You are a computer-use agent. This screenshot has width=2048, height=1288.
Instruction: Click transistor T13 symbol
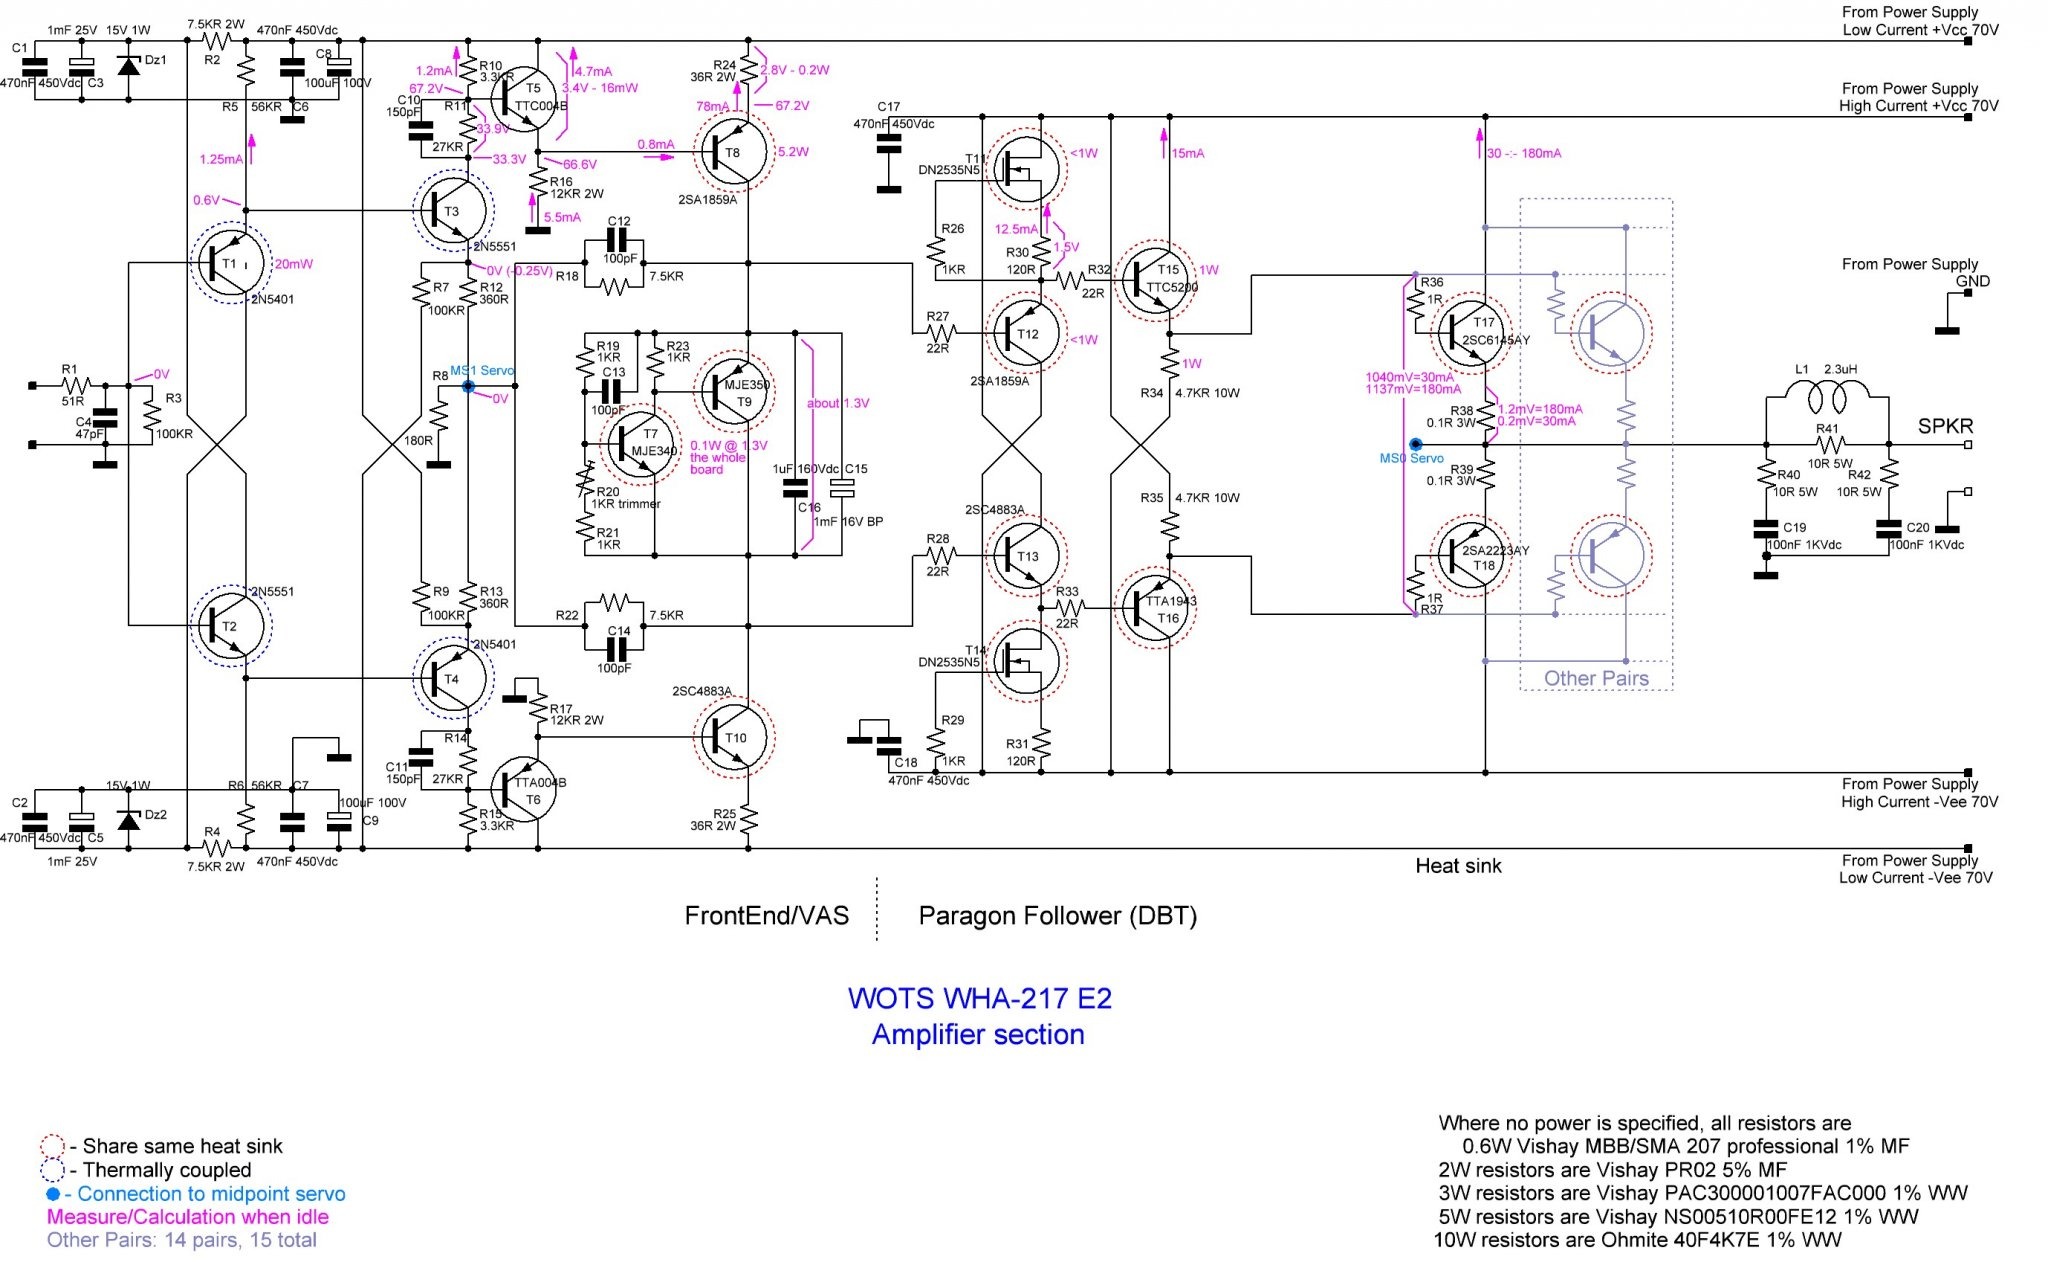tap(1027, 556)
